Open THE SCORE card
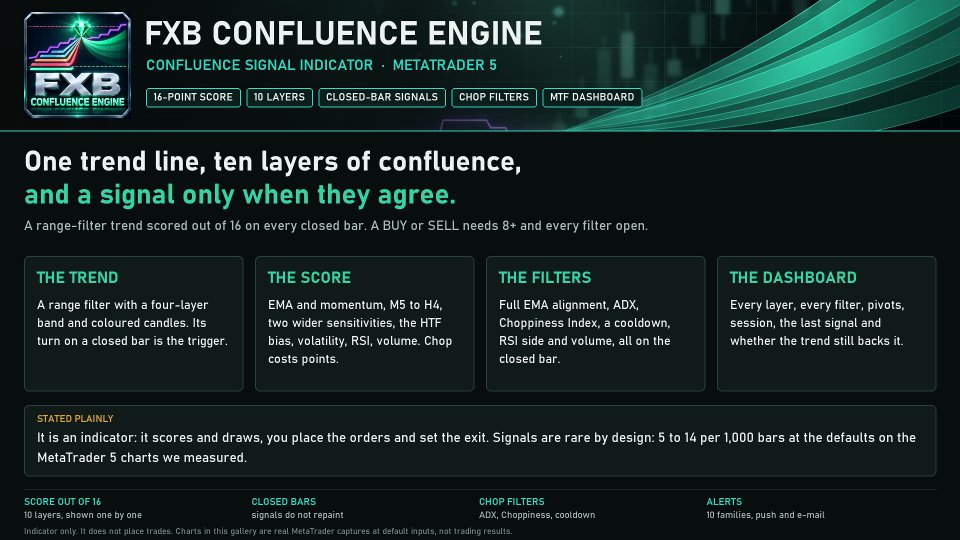The height and width of the screenshot is (540, 960). [364, 323]
